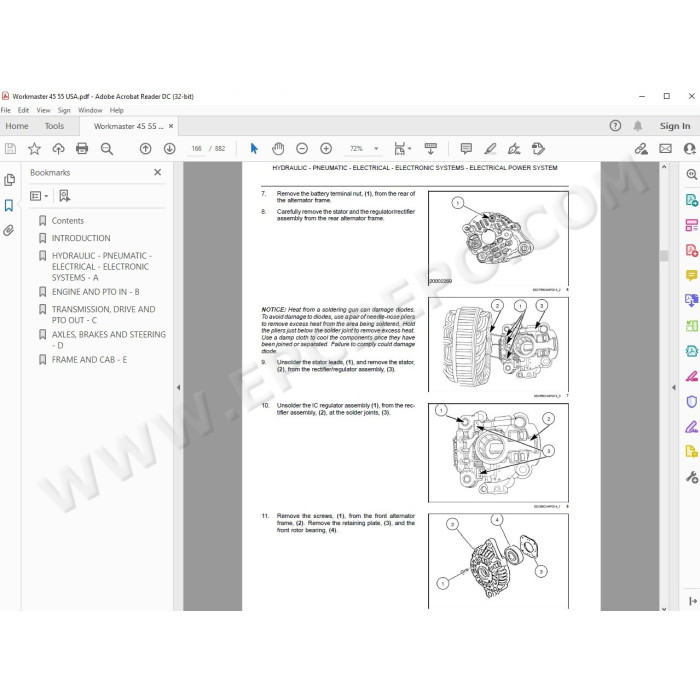Click the scrolling mode read icon

point(431,149)
